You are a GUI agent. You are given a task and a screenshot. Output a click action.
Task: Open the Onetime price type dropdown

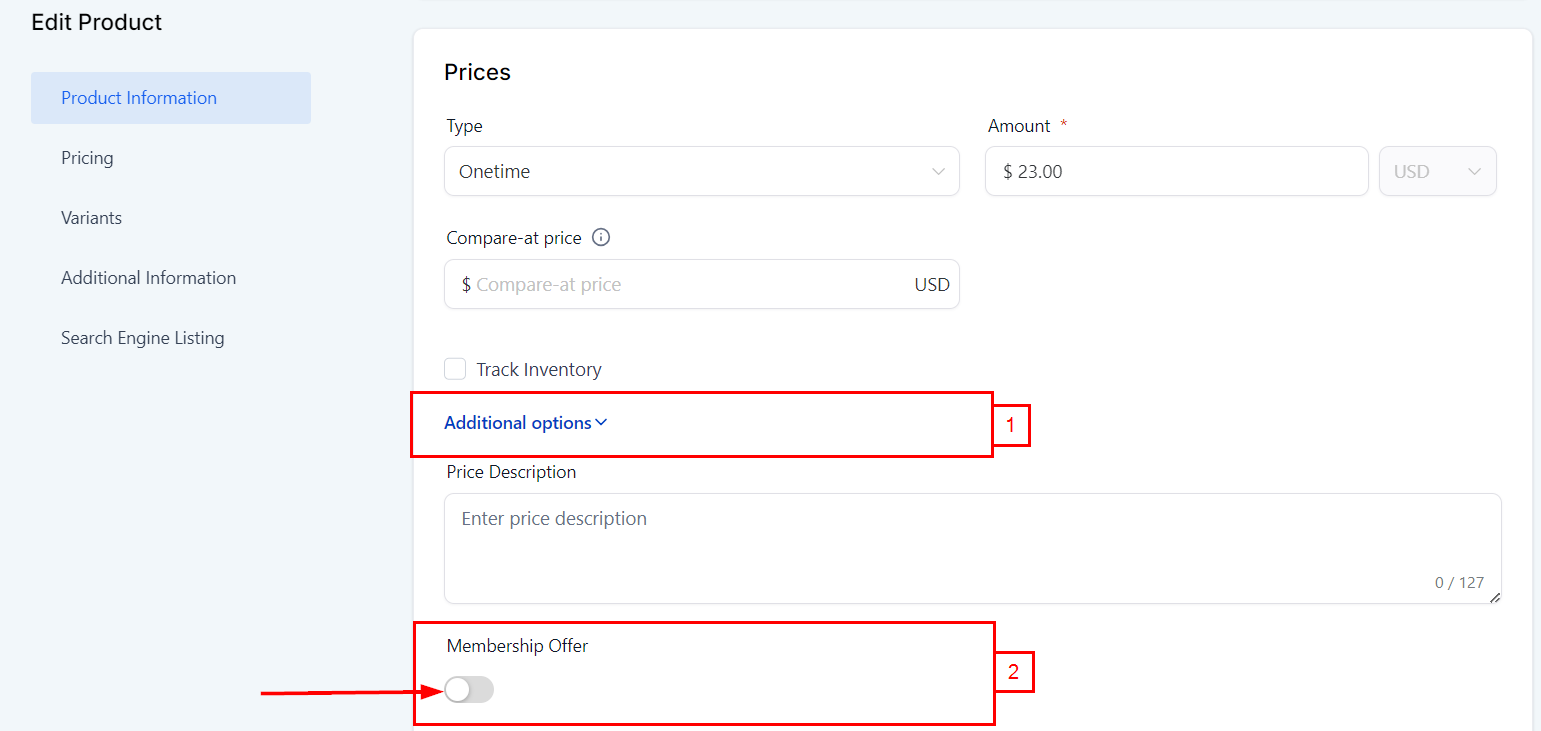(x=700, y=172)
